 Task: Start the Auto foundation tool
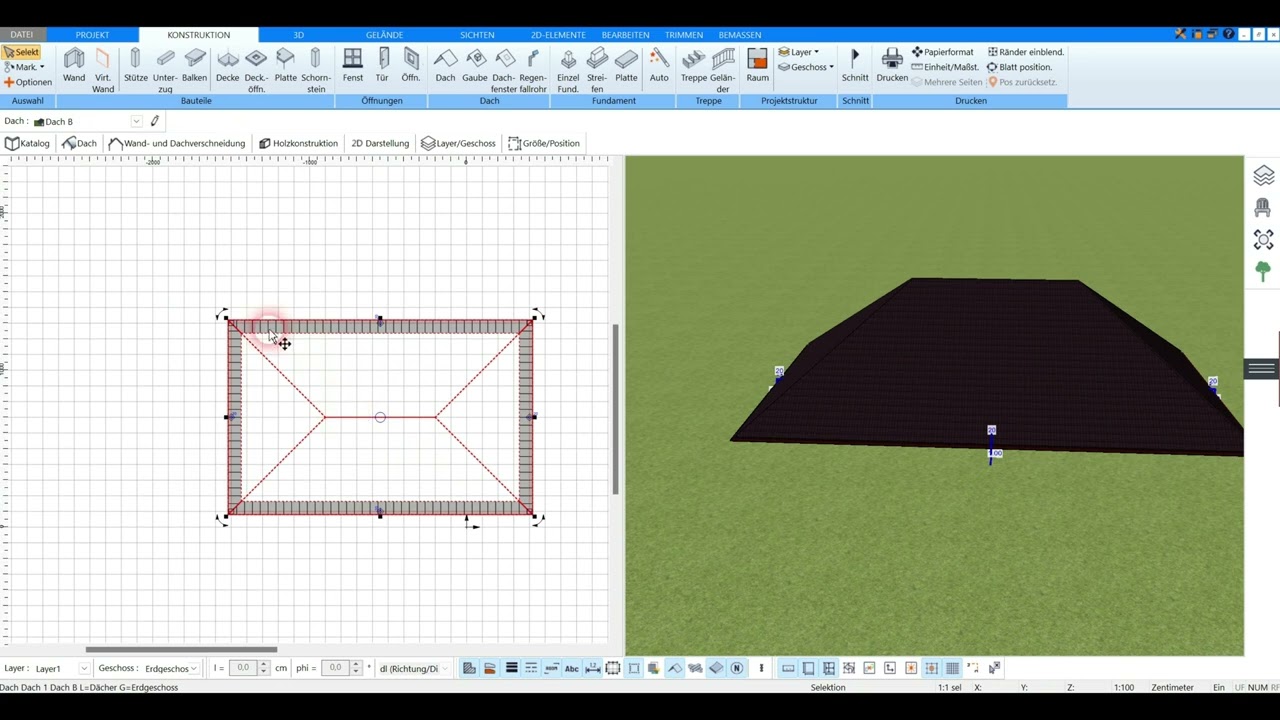(659, 66)
